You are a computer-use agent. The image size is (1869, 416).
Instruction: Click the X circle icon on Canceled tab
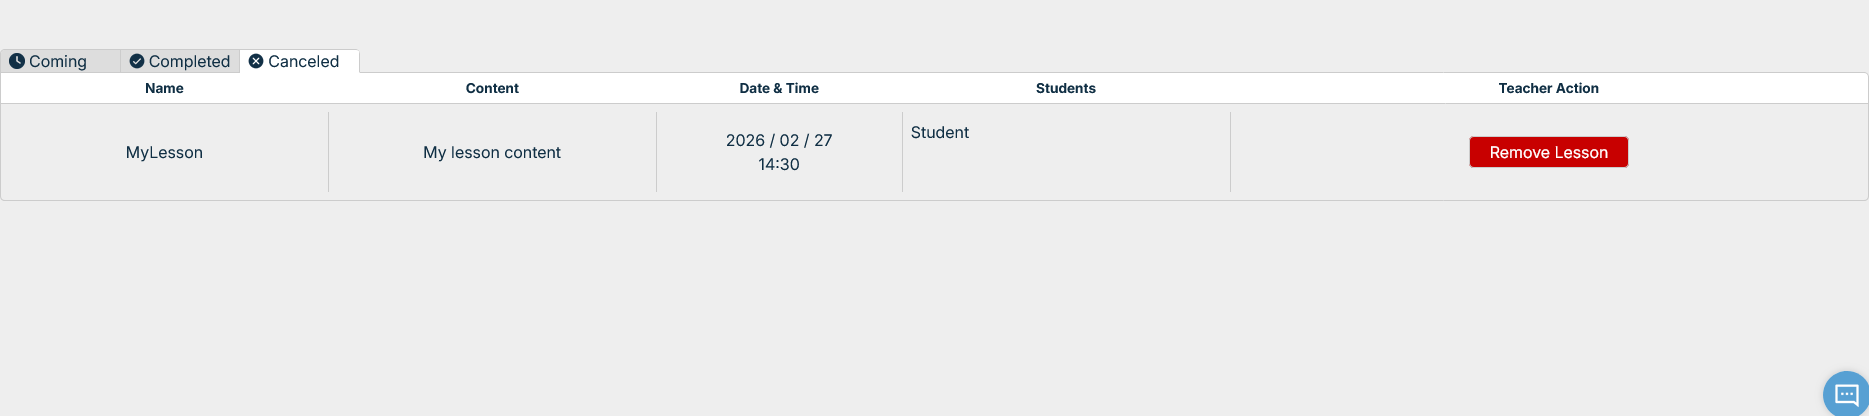click(x=256, y=61)
